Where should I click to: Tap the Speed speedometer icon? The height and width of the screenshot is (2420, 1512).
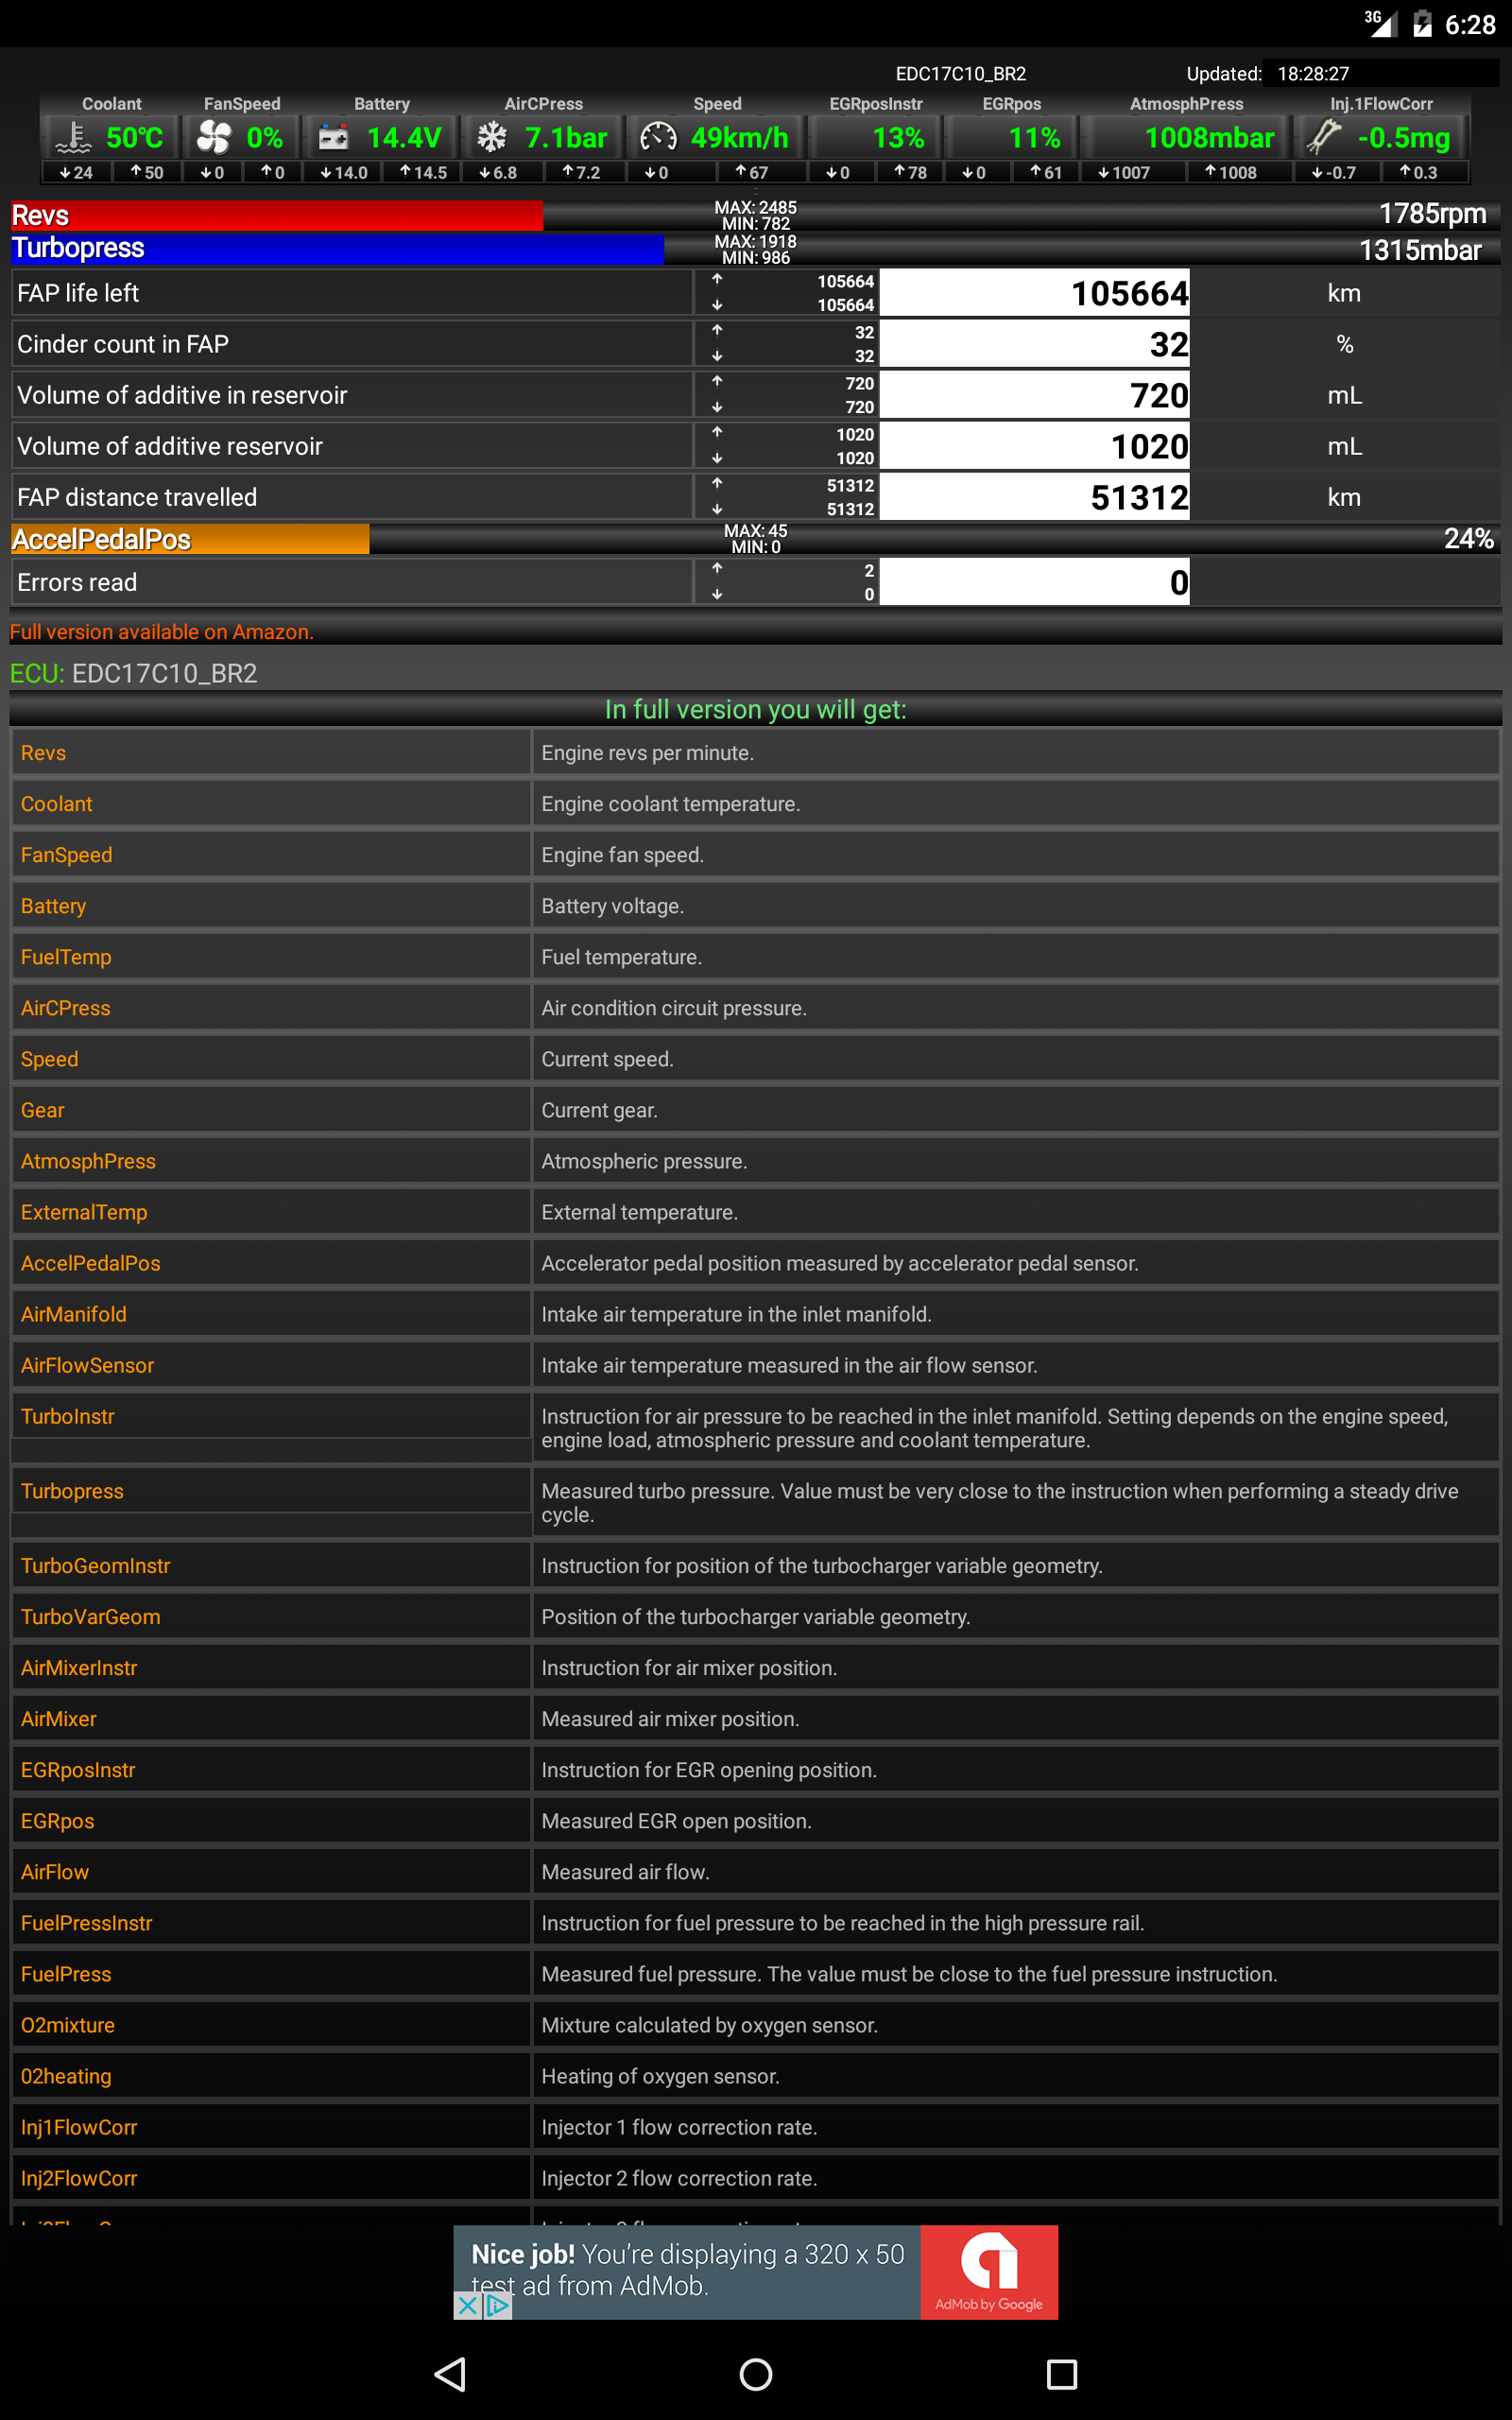pyautogui.click(x=658, y=137)
